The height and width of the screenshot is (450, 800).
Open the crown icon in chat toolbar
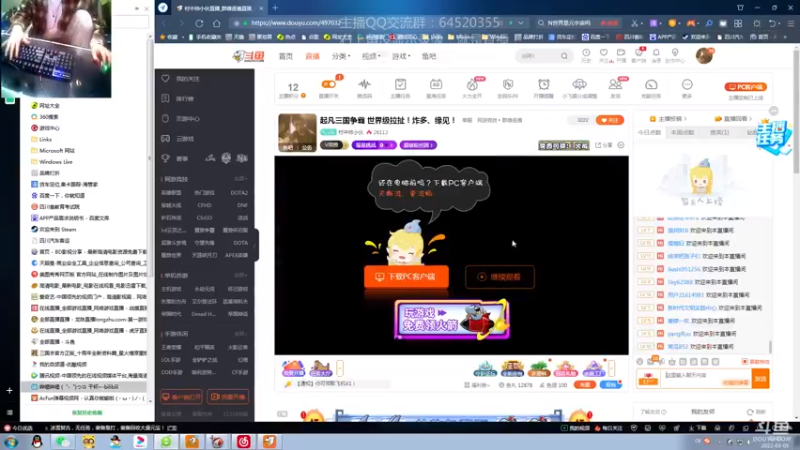[x=672, y=362]
